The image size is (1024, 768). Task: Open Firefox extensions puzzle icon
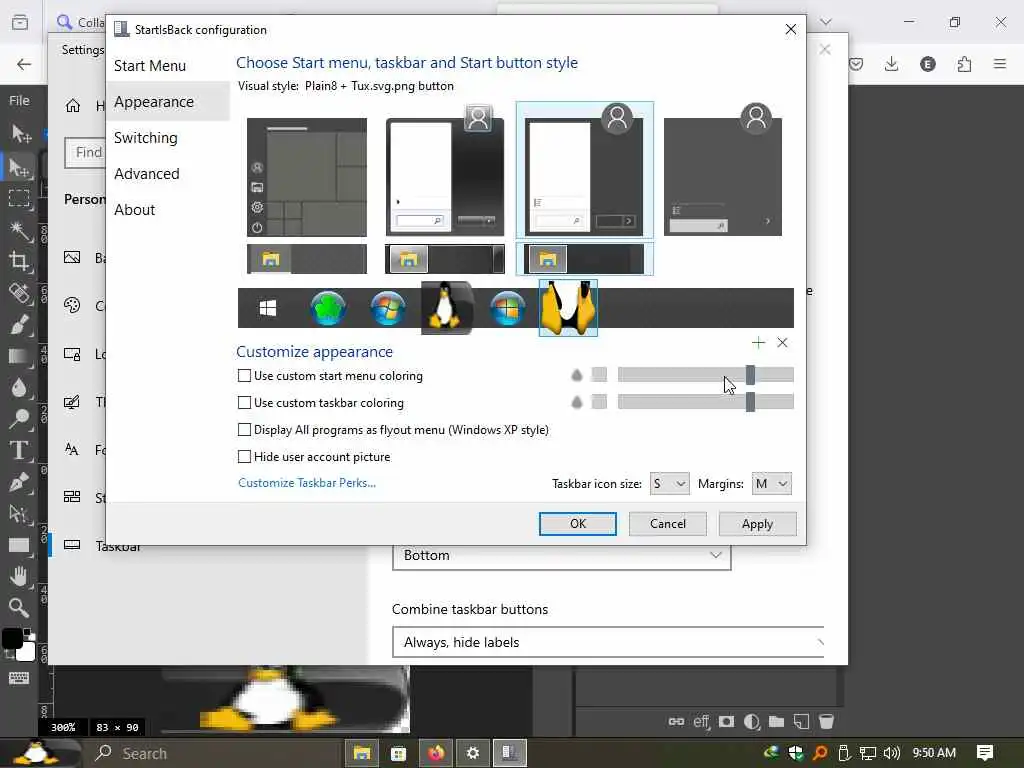965,63
